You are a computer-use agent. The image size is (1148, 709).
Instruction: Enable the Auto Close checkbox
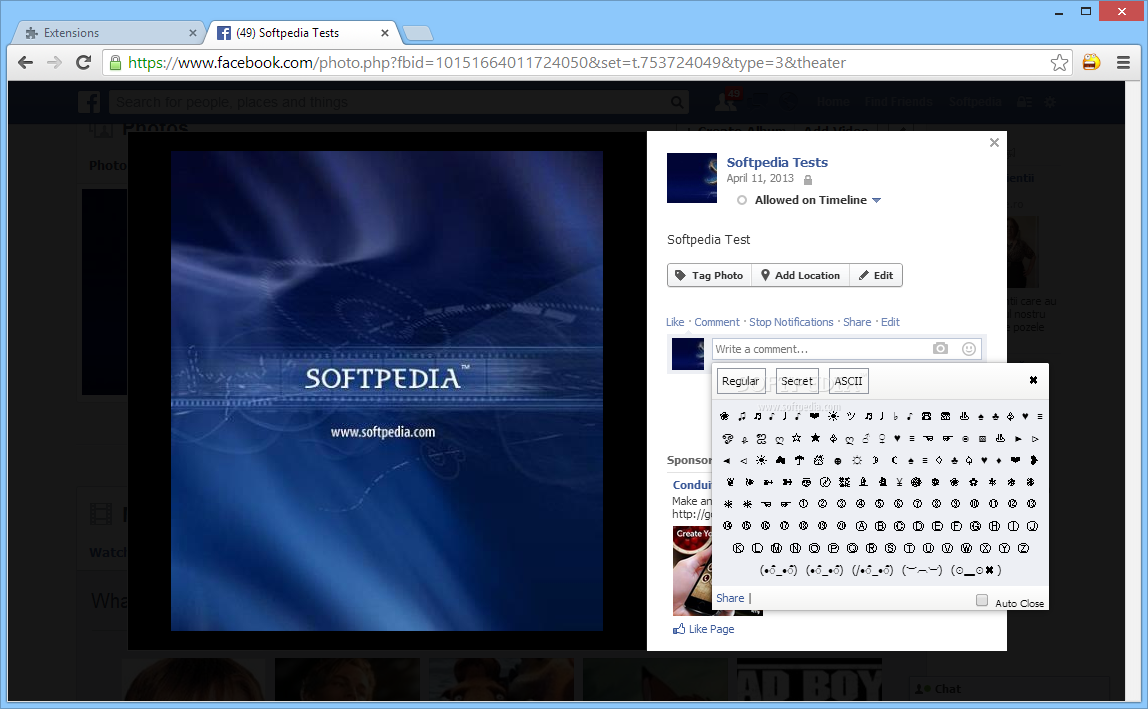pyautogui.click(x=982, y=600)
